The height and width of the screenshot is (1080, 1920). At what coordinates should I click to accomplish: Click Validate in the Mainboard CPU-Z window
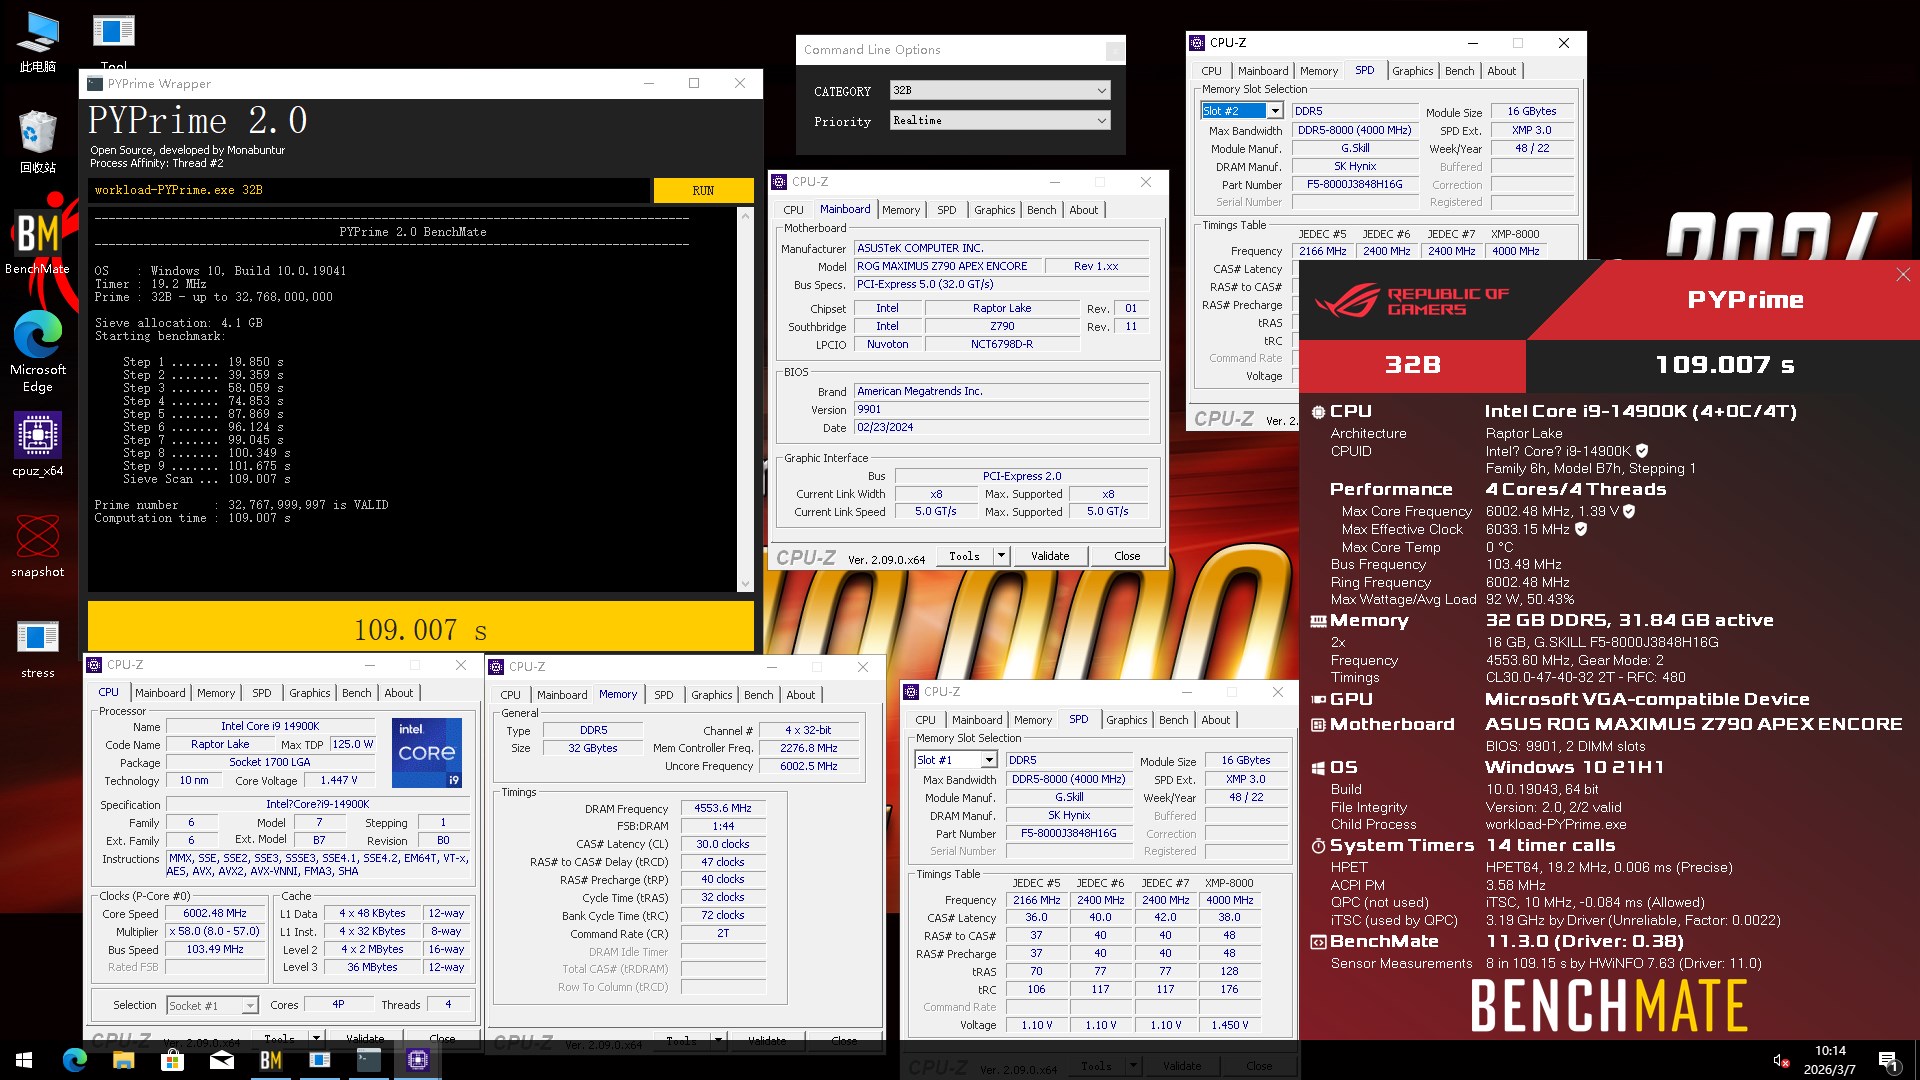tap(1050, 556)
